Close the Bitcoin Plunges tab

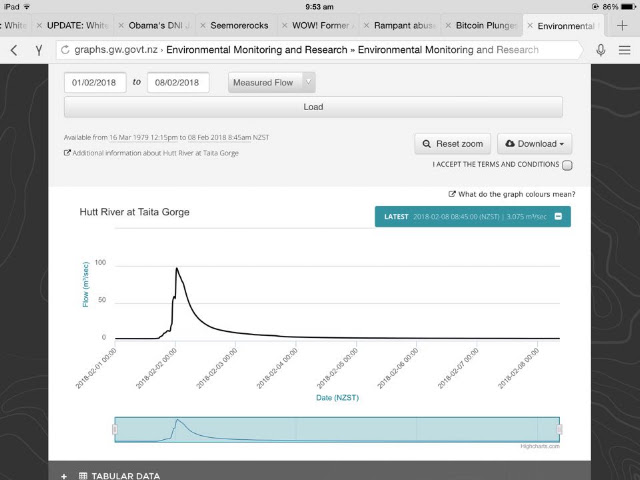pos(448,25)
